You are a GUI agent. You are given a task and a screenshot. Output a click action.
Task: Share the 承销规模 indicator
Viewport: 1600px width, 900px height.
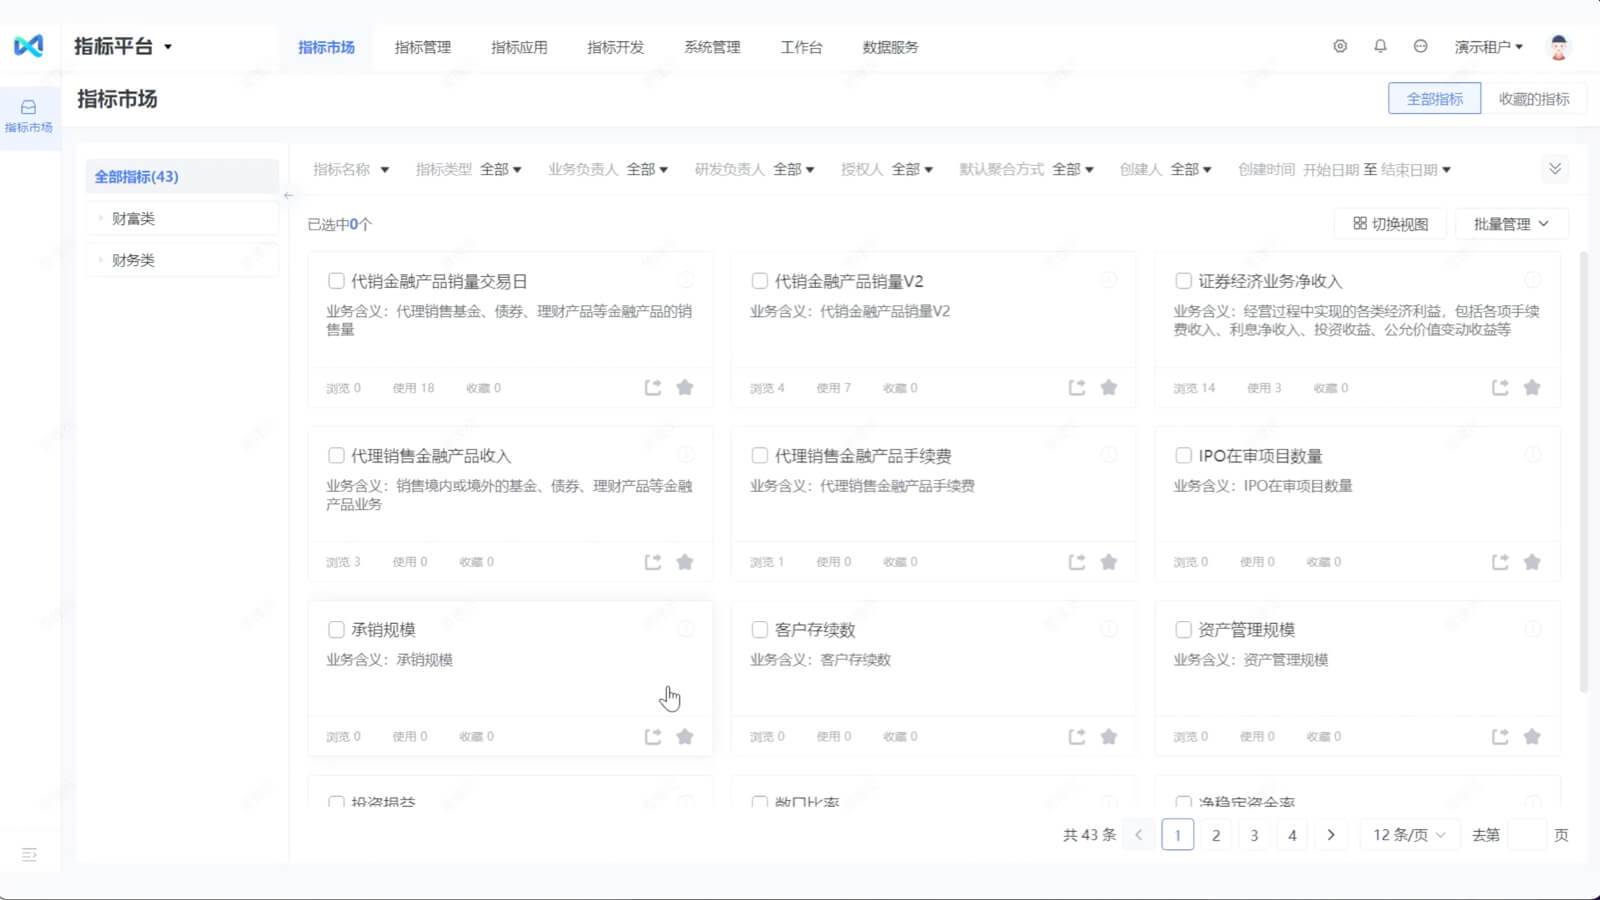[653, 736]
